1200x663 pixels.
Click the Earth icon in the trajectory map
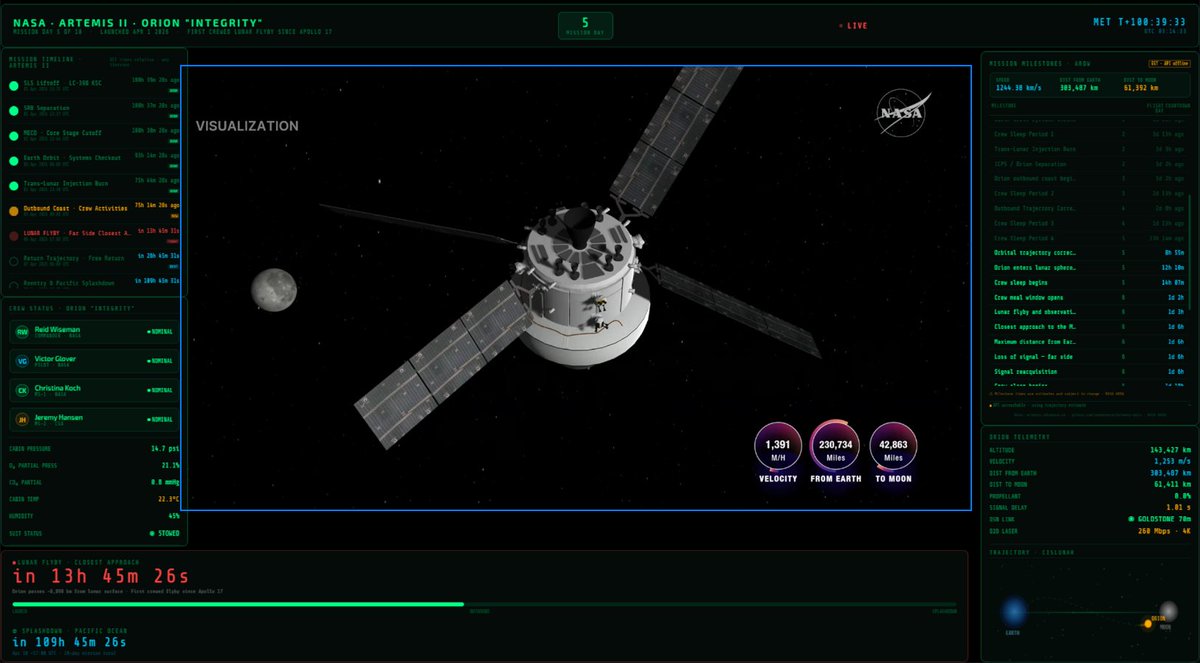pos(1015,612)
